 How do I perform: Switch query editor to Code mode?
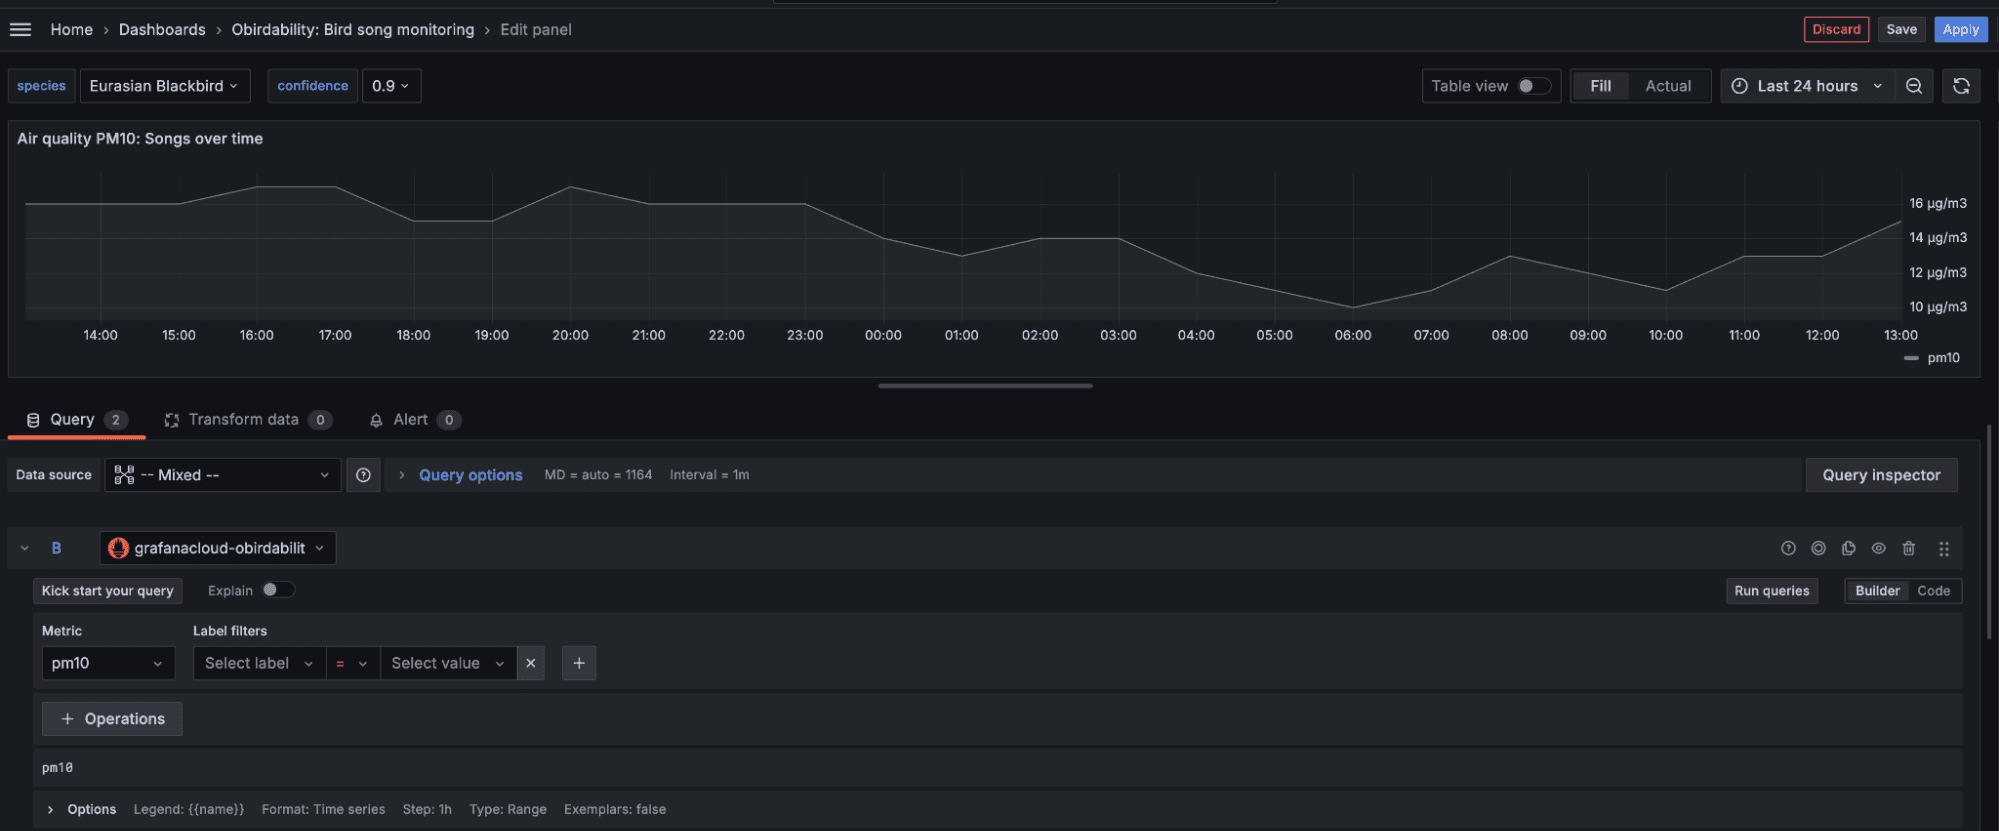click(1933, 591)
